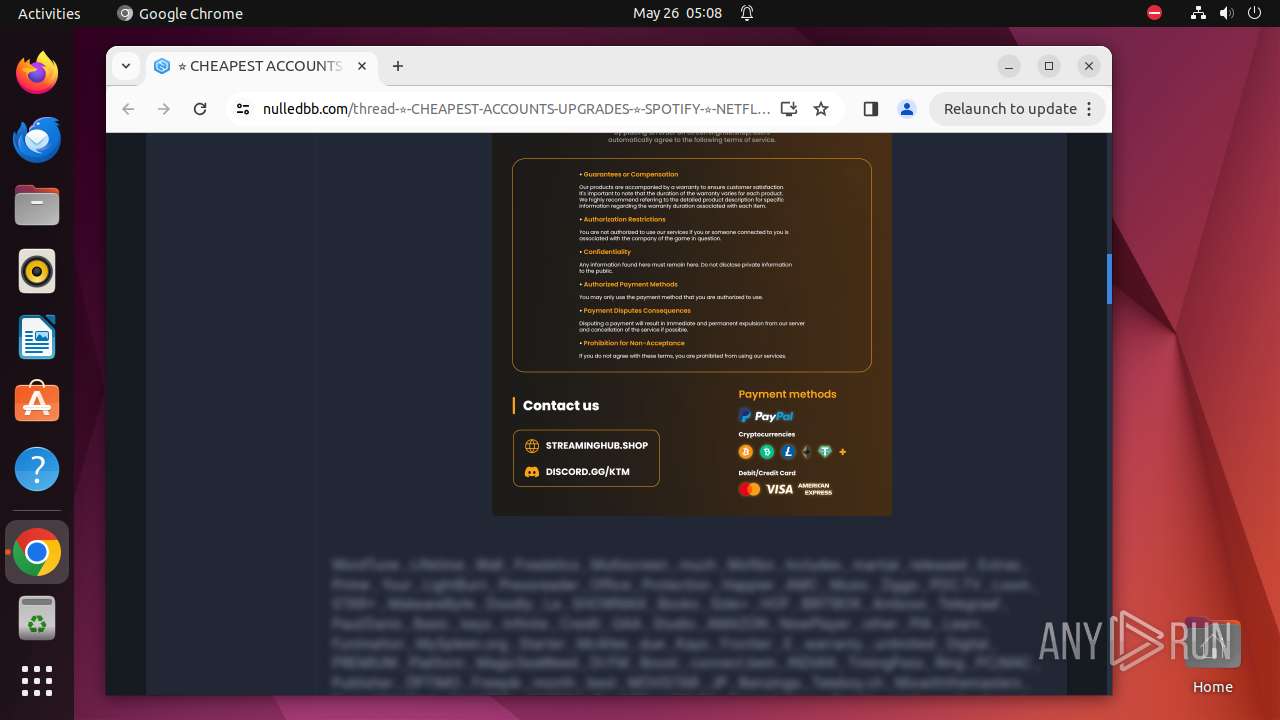The image size is (1280, 720).
Task: Open volume icon in system tray
Action: [1227, 13]
